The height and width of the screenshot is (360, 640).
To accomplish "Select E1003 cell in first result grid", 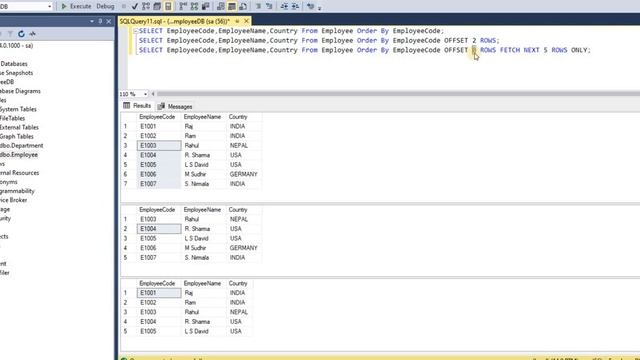I will (159, 146).
